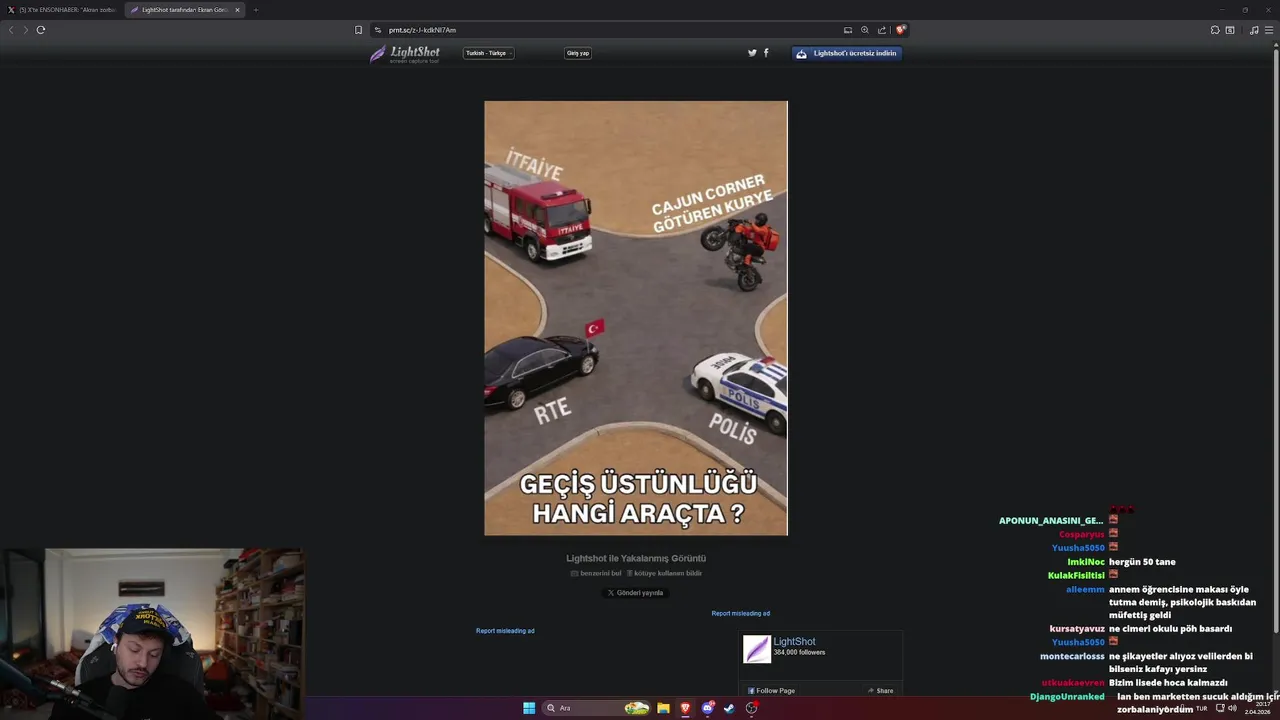The width and height of the screenshot is (1280, 720).
Task: Open media control music note icon
Action: tap(1254, 30)
